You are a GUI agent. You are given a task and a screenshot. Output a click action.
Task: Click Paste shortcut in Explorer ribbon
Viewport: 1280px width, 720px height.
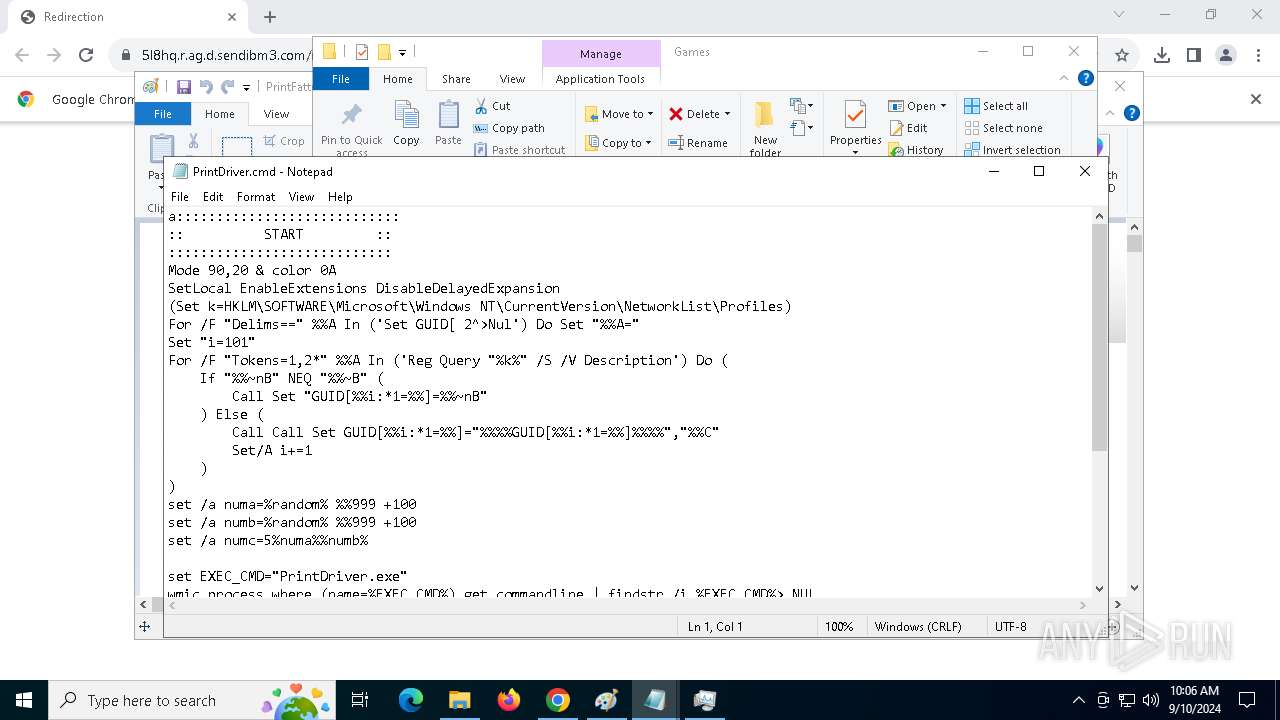[519, 150]
